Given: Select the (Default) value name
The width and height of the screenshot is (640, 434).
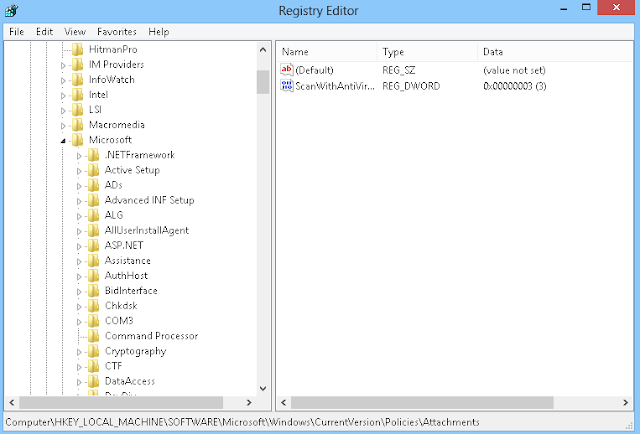Looking at the screenshot, I should (x=314, y=70).
